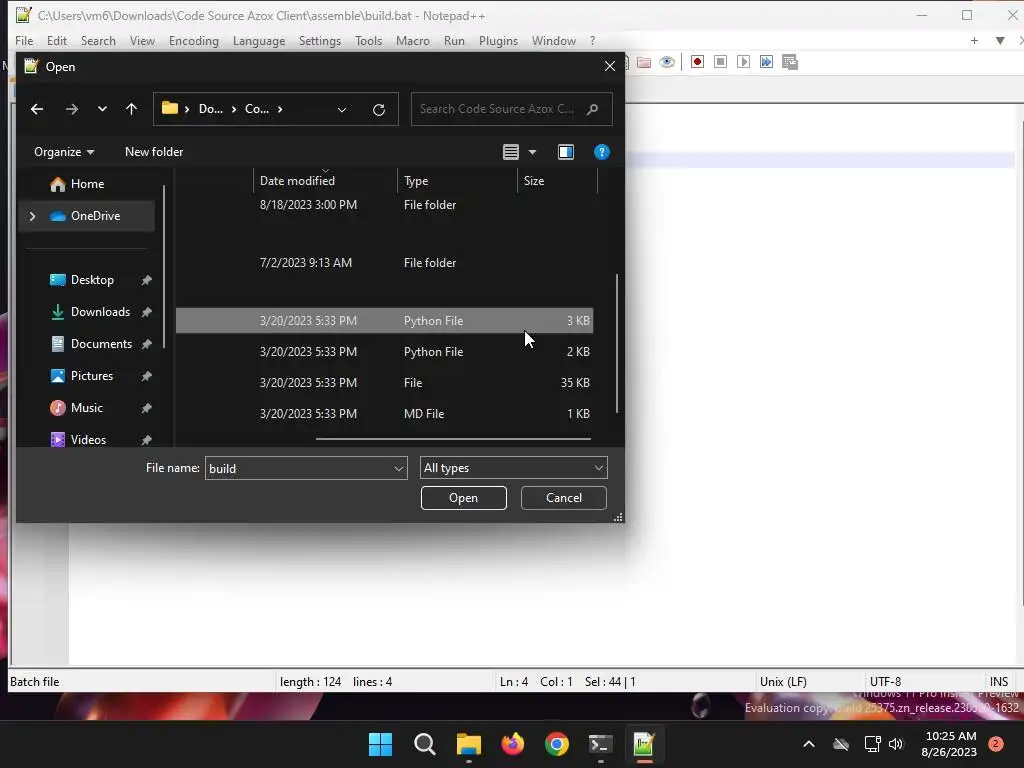Click the New folder button
Image resolution: width=1024 pixels, height=768 pixels.
tap(154, 152)
